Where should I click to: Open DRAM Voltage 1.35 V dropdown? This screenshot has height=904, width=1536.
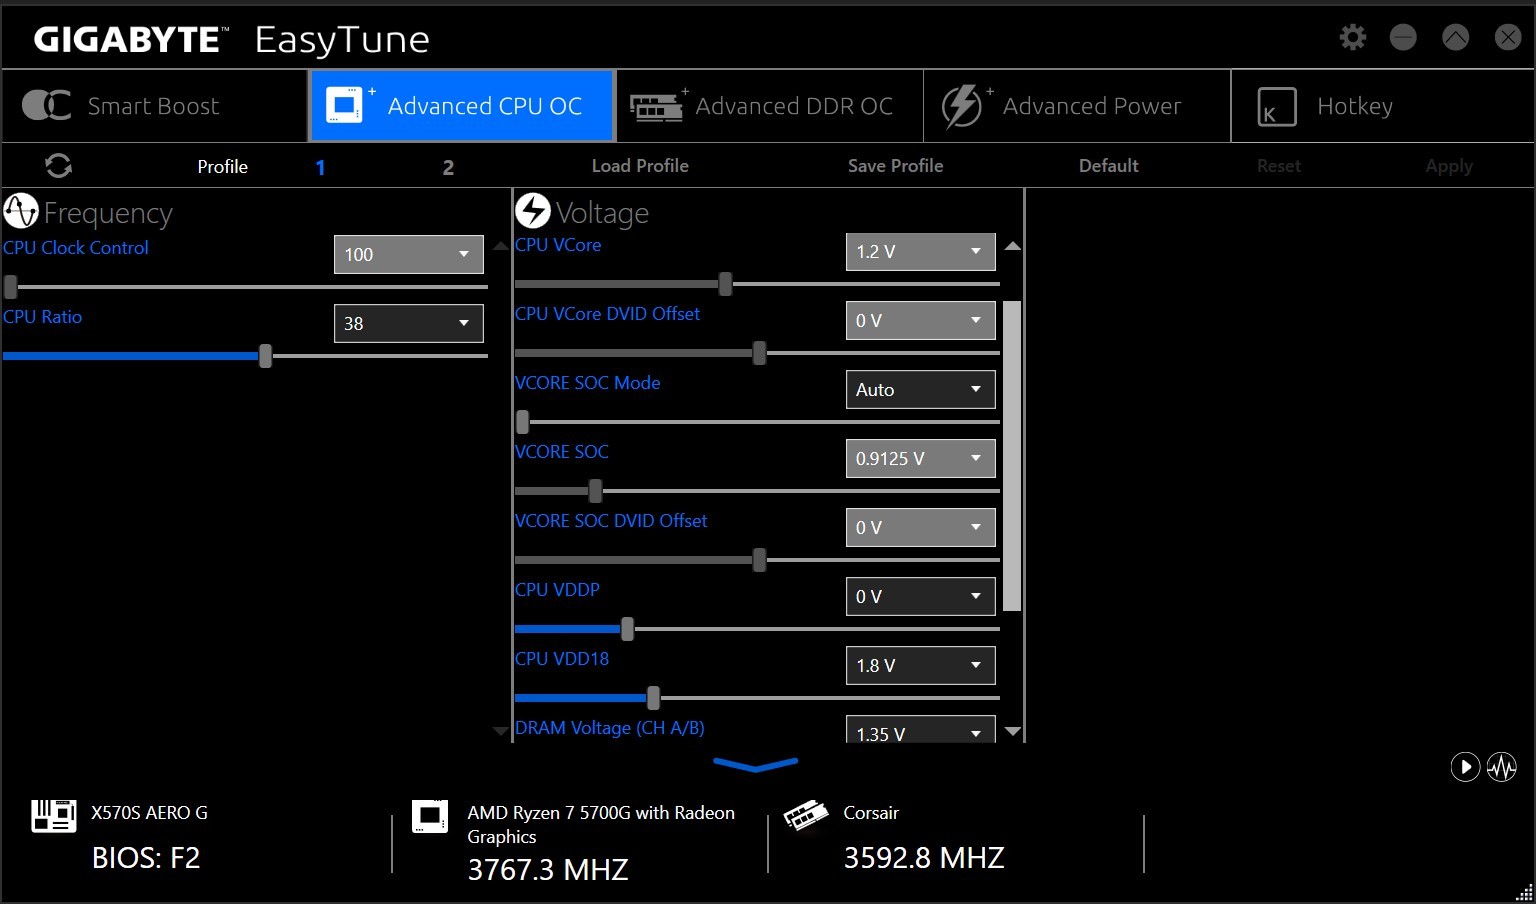920,729
